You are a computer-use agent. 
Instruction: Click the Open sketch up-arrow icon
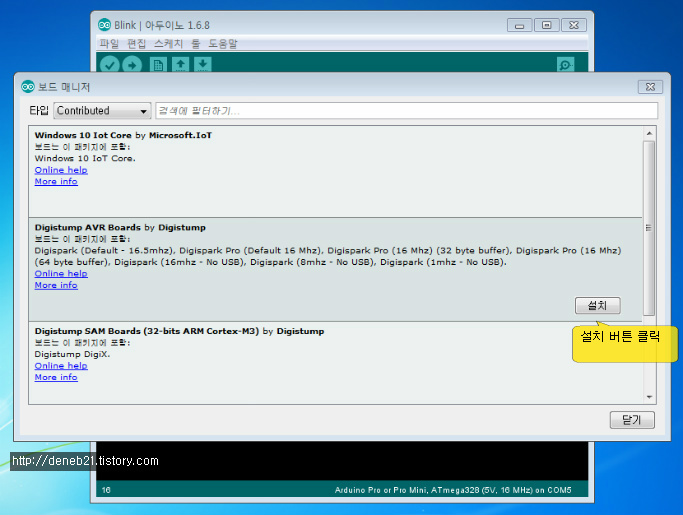coord(181,65)
